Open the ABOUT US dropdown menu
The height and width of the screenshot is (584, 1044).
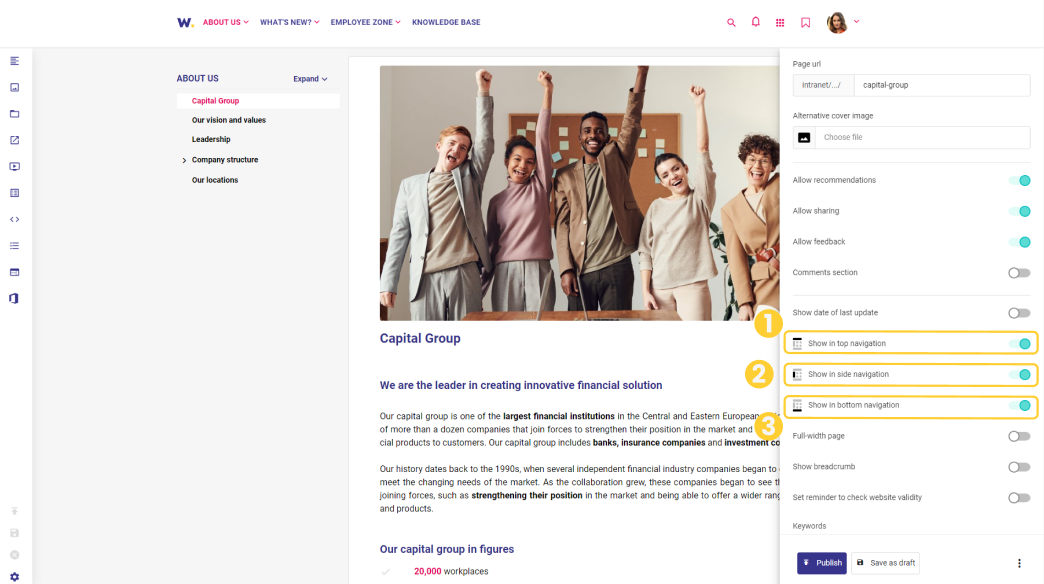[x=226, y=22]
